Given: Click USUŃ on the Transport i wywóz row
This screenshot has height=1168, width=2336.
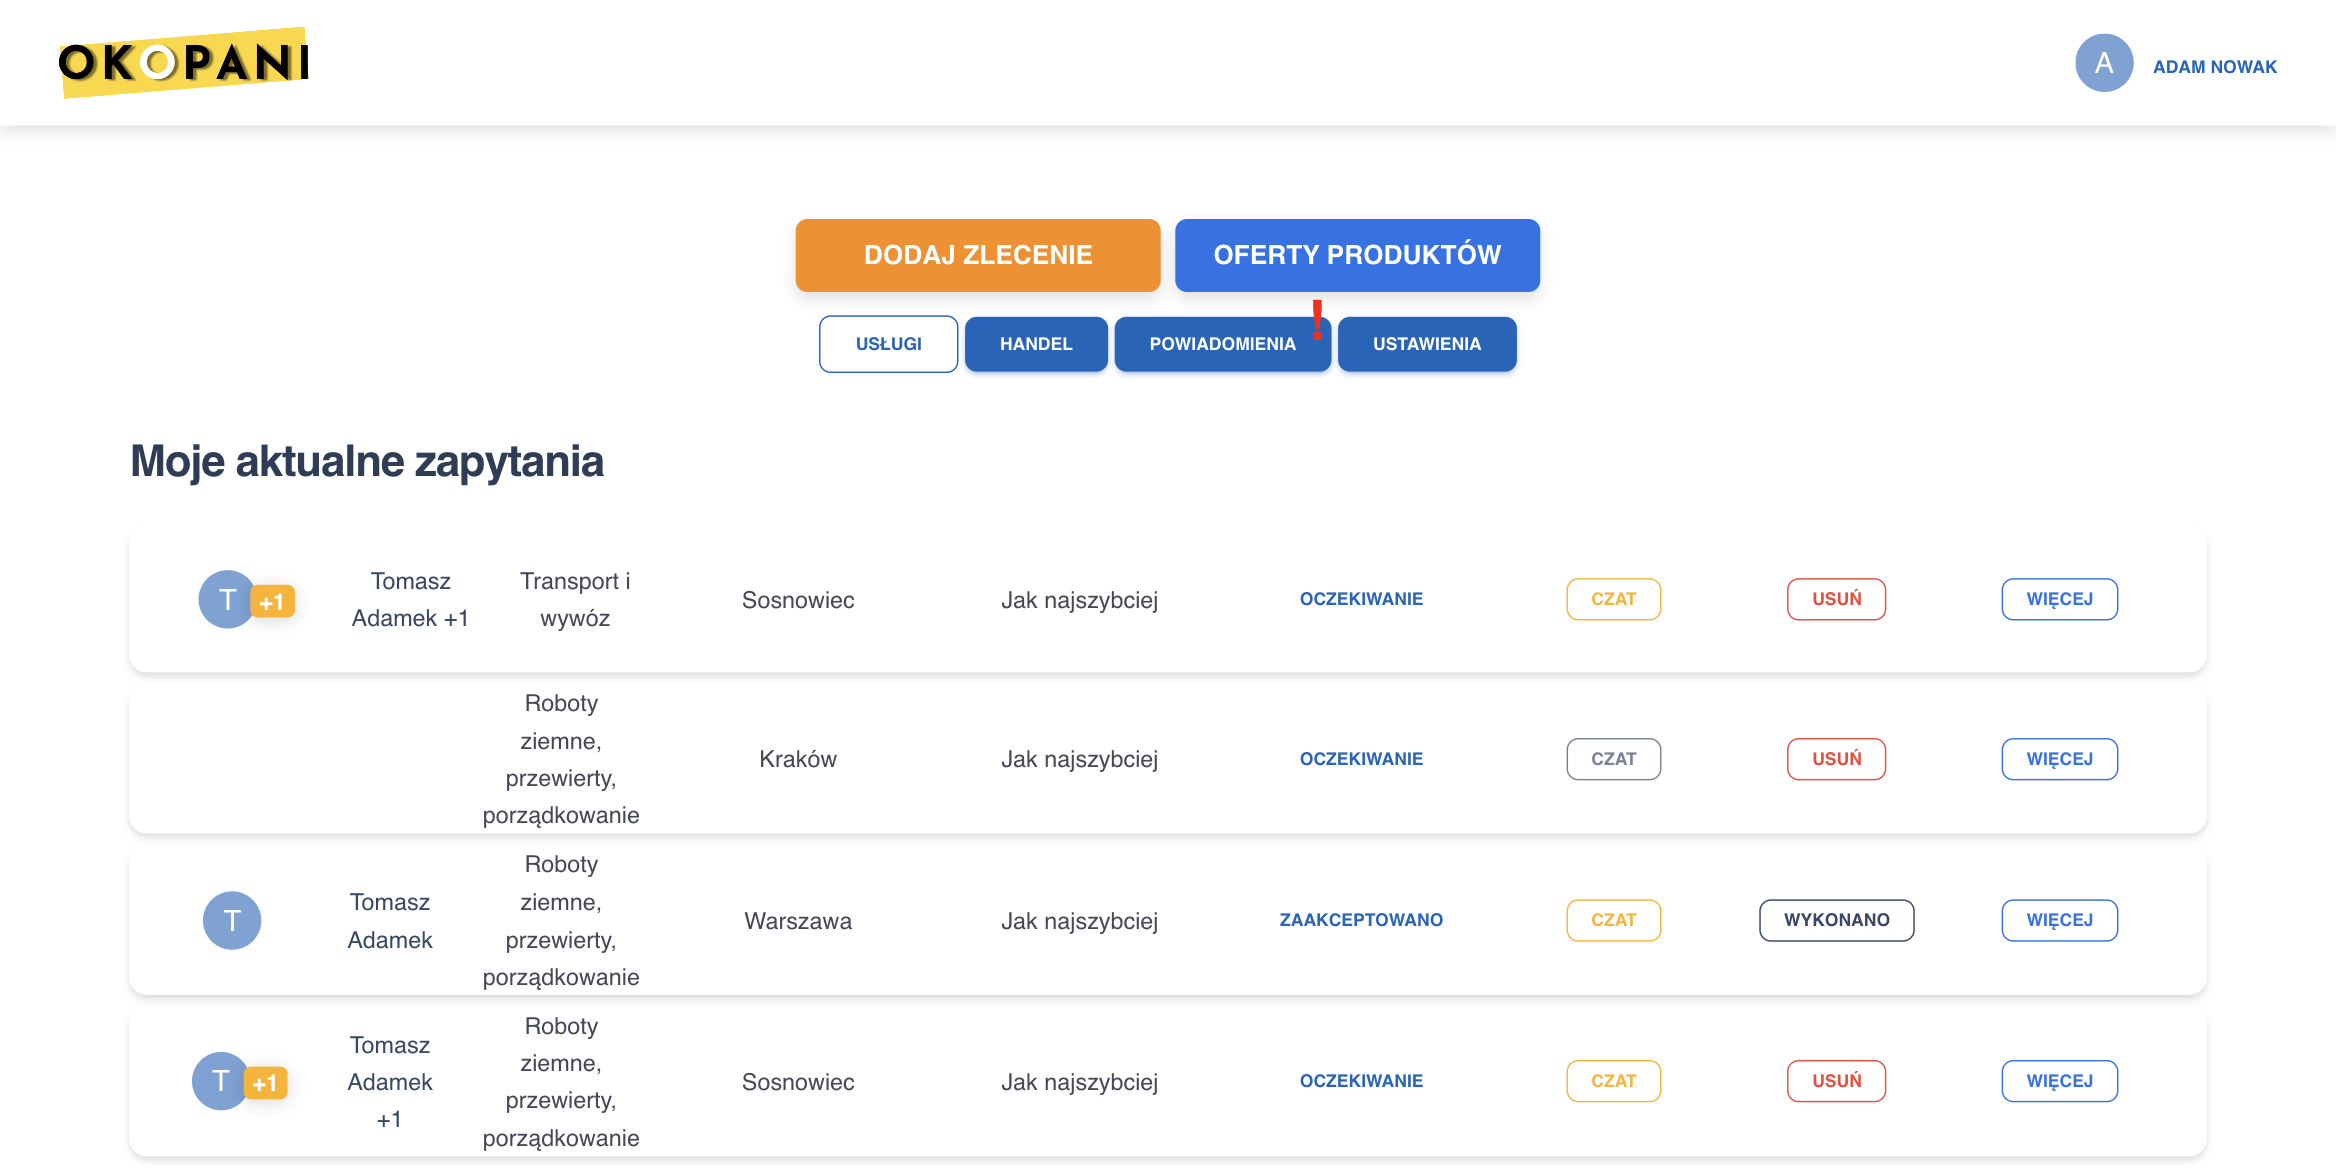Looking at the screenshot, I should point(1836,599).
